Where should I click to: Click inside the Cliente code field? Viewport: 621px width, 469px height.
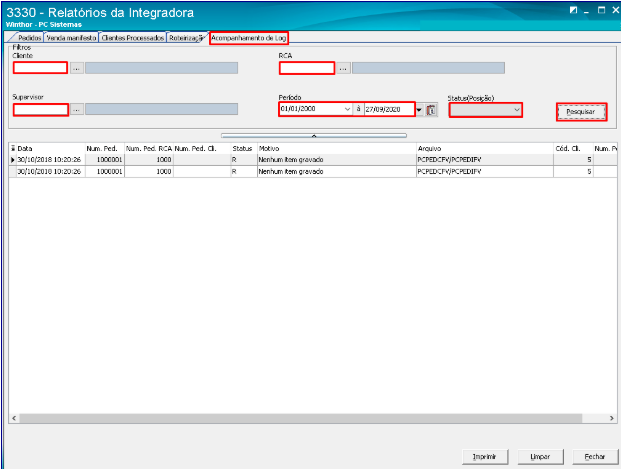coord(40,68)
